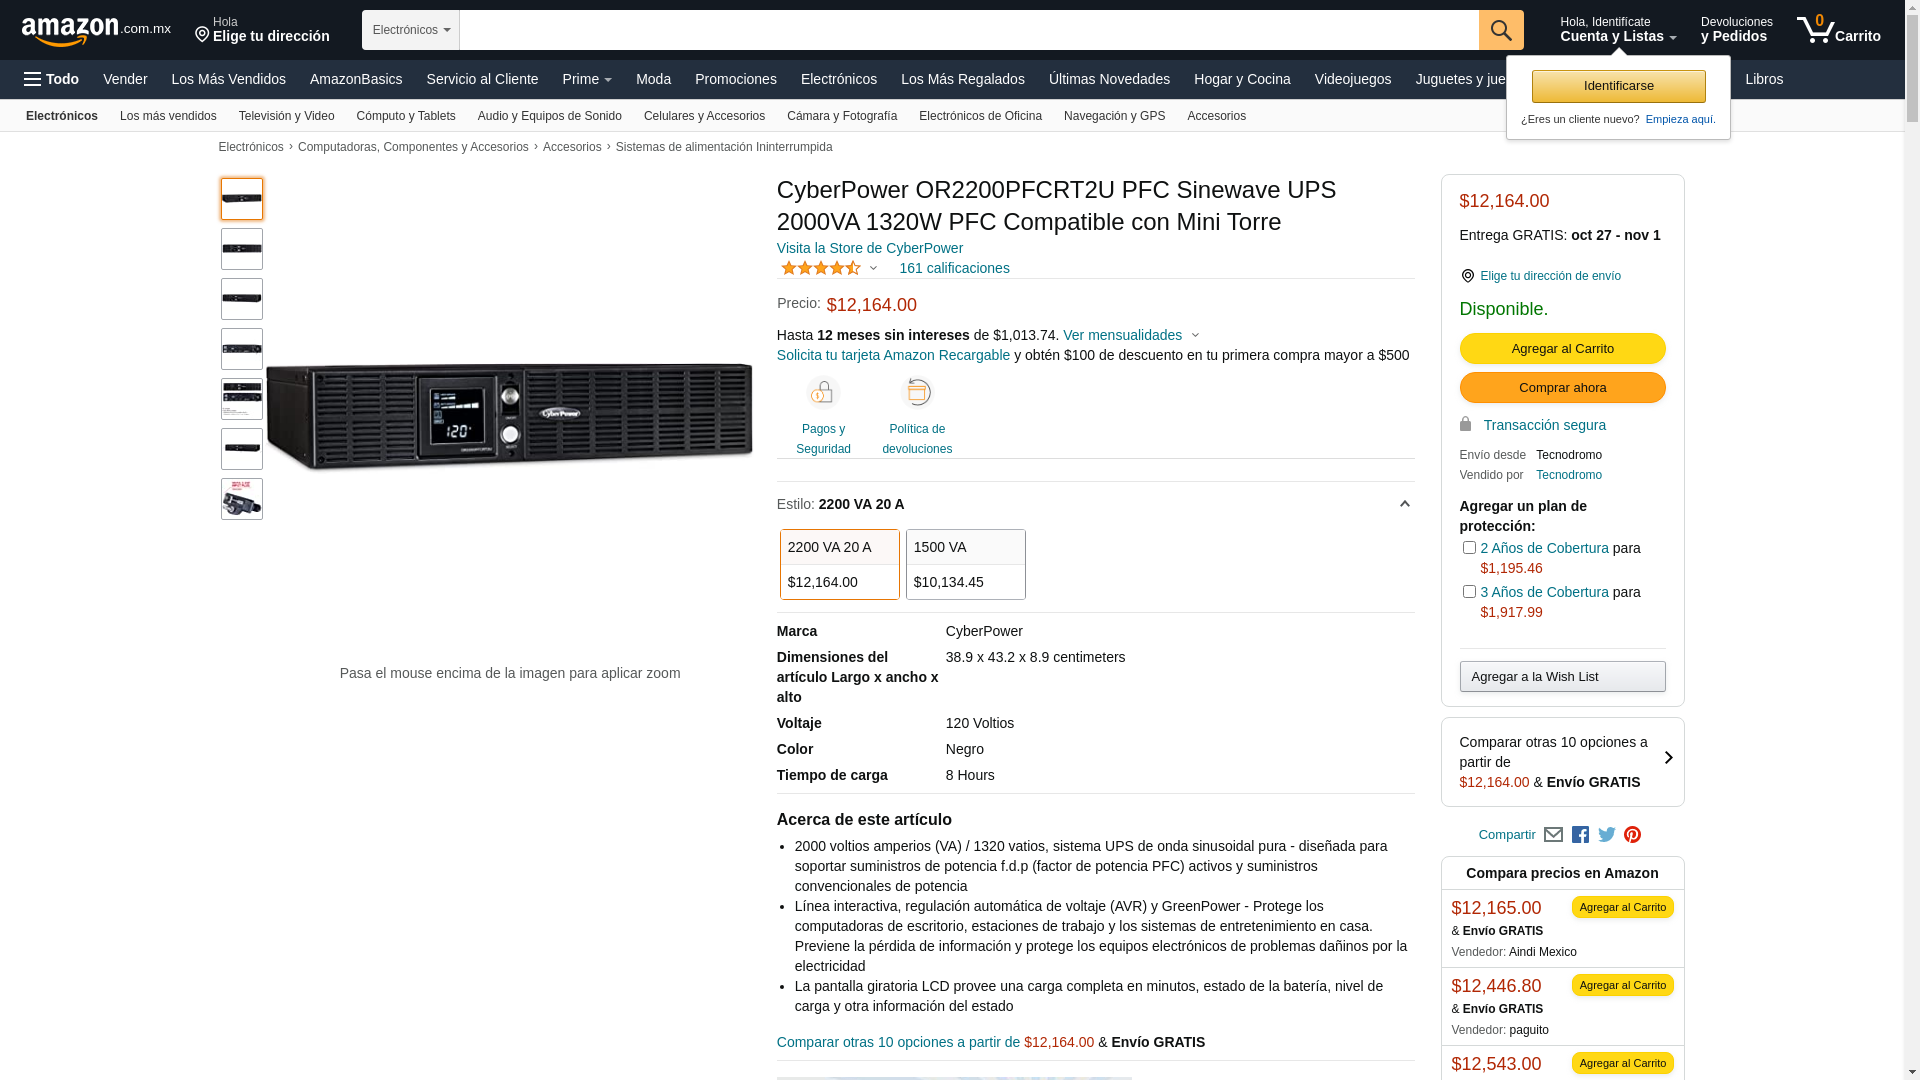
Task: Click the Pagos y Seguridad icon
Action: point(823,393)
